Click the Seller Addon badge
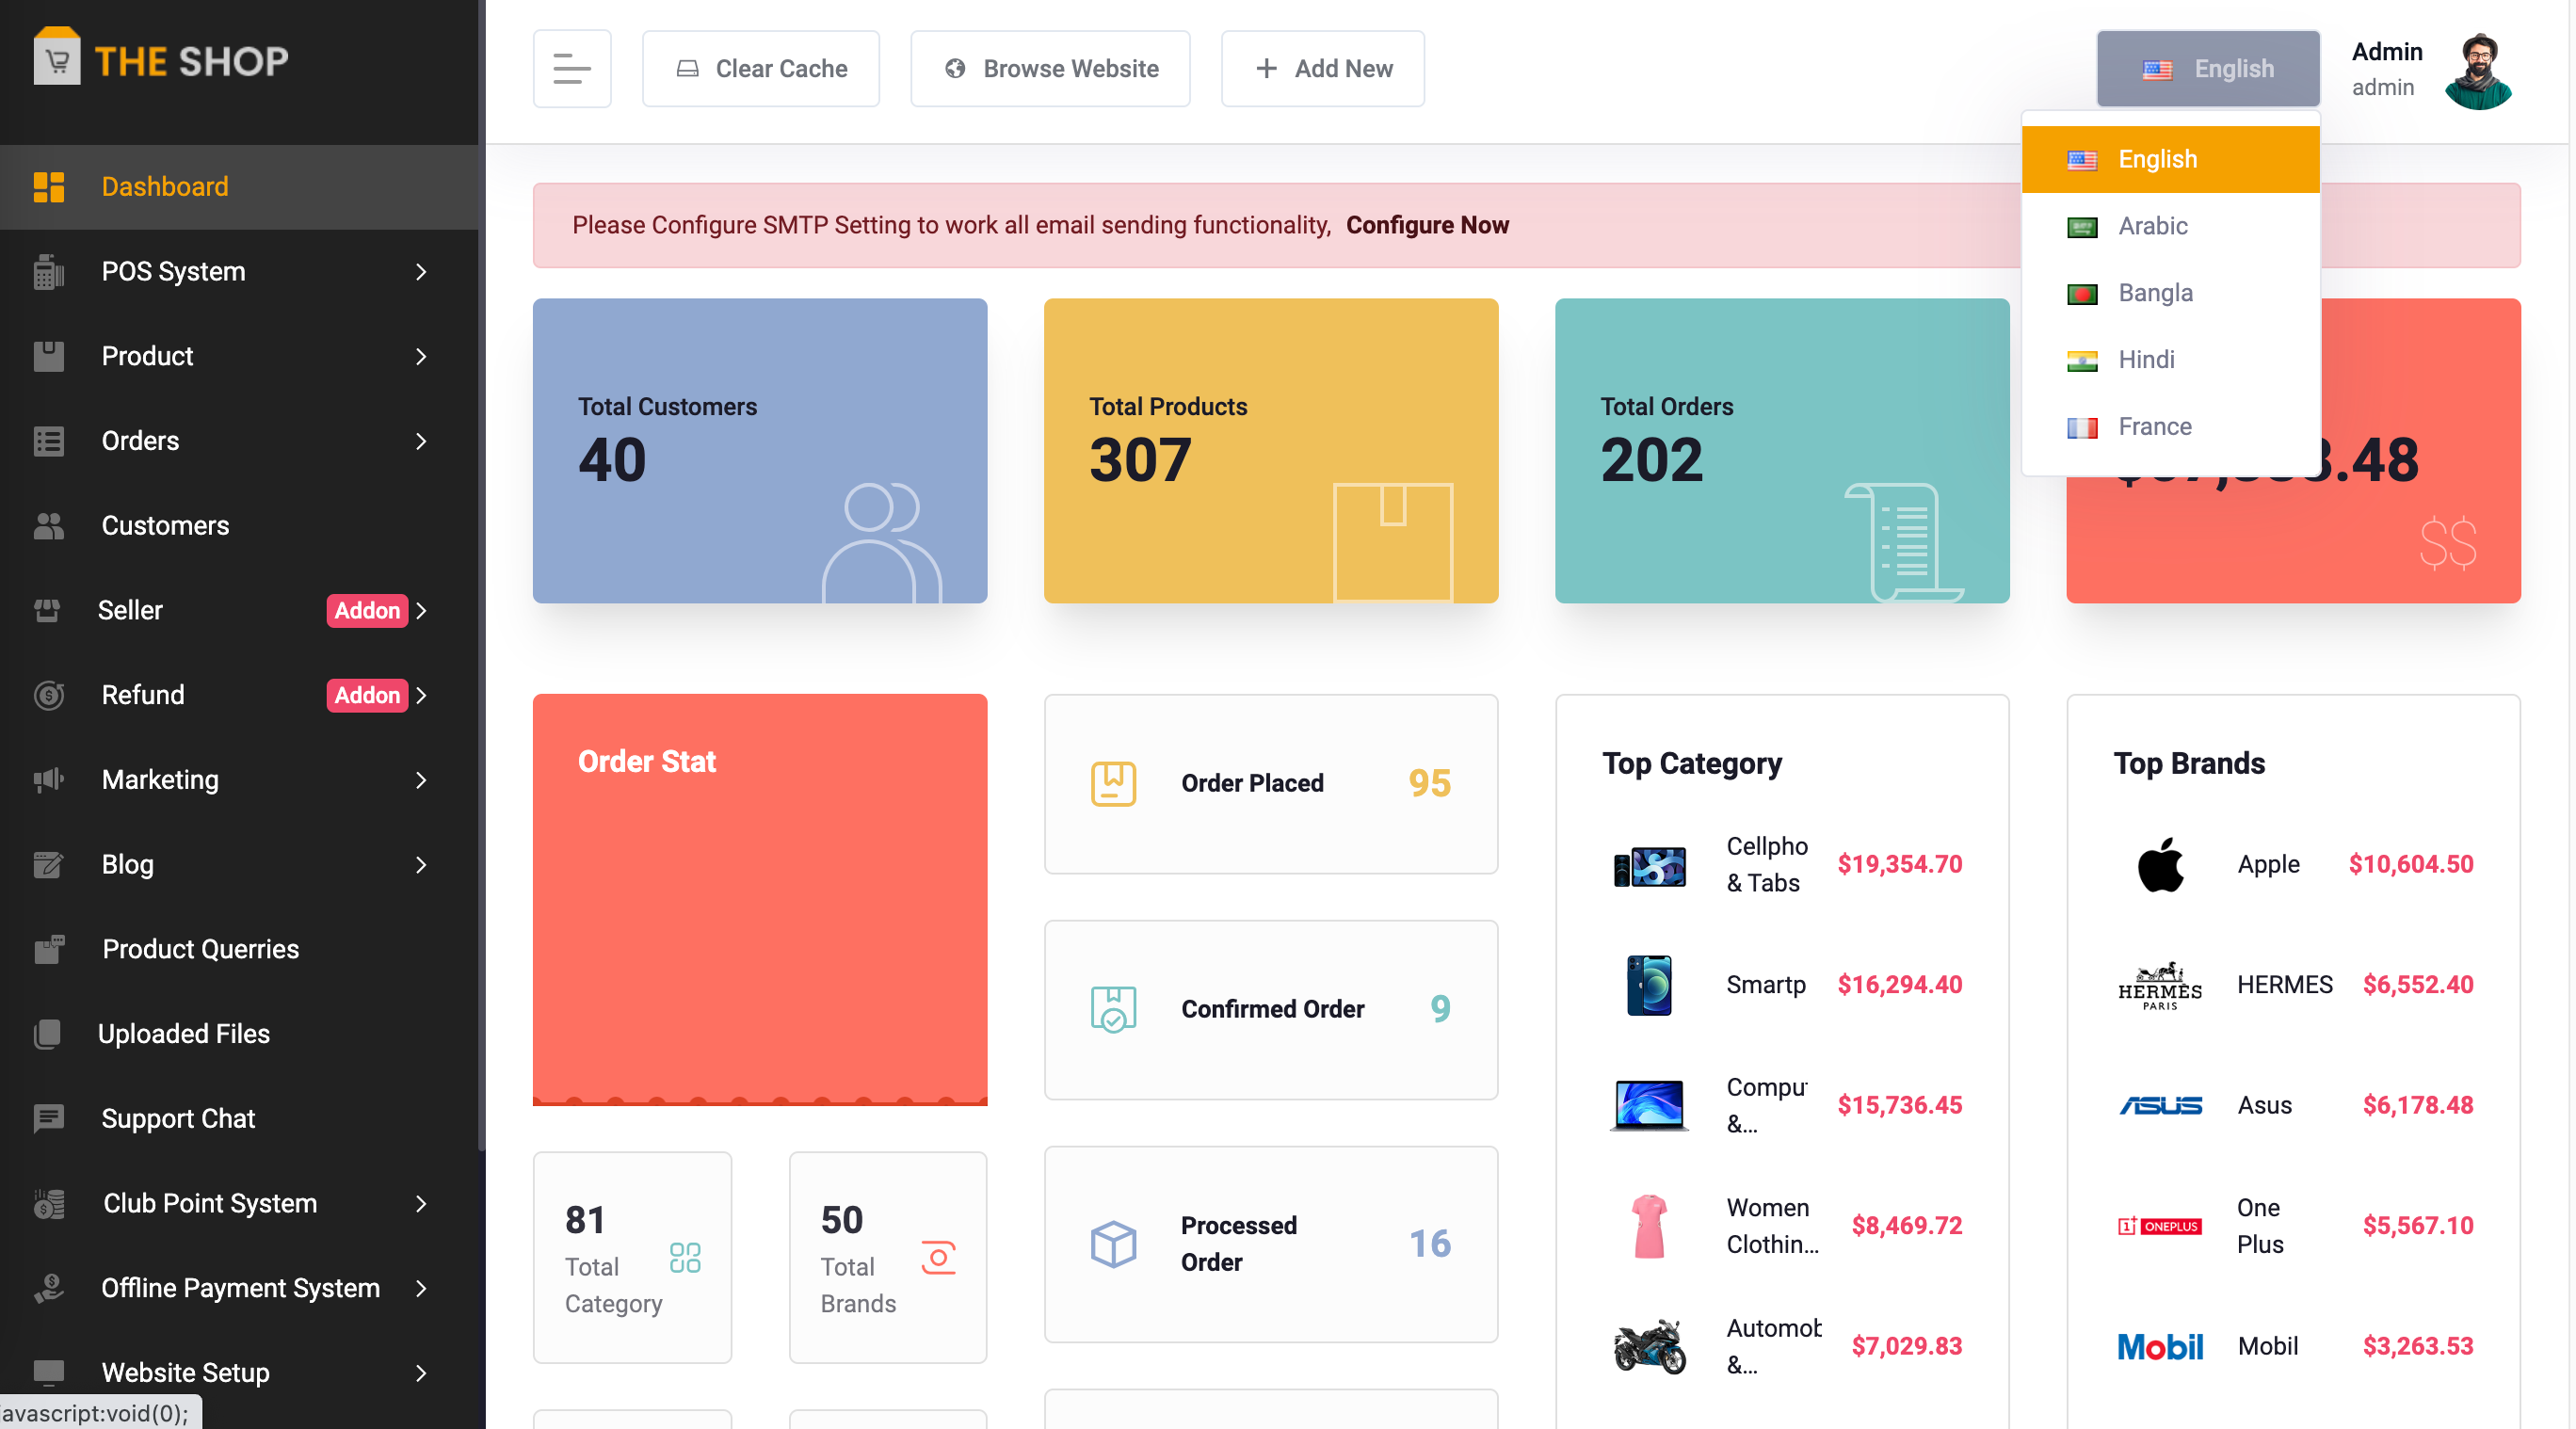Image resolution: width=2576 pixels, height=1429 pixels. click(367, 610)
